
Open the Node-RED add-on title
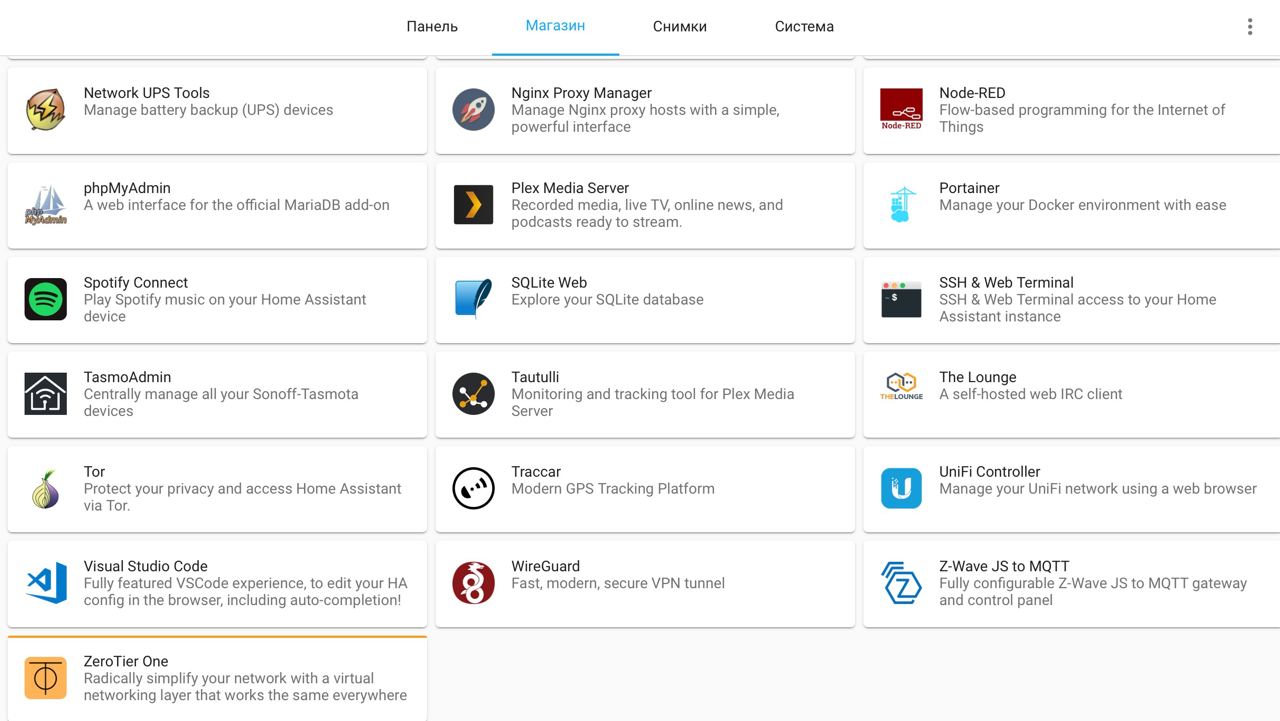972,93
